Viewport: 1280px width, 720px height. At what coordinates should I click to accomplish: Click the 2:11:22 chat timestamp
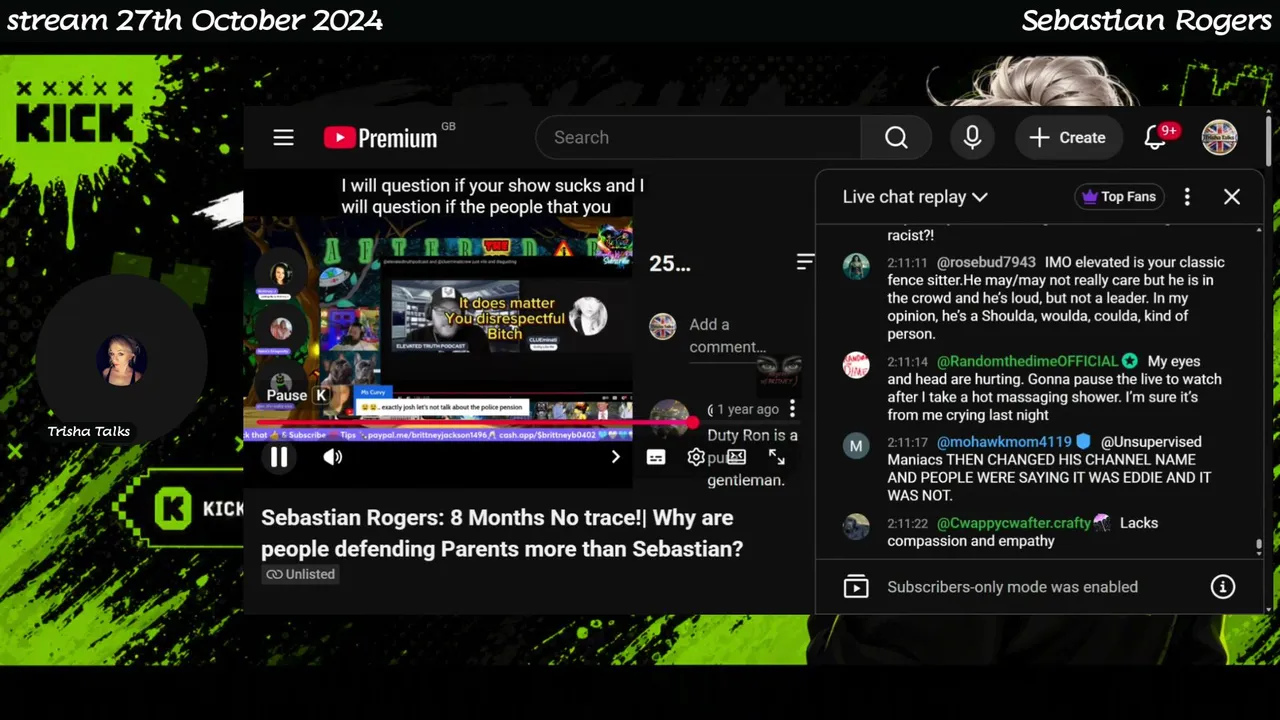(907, 524)
